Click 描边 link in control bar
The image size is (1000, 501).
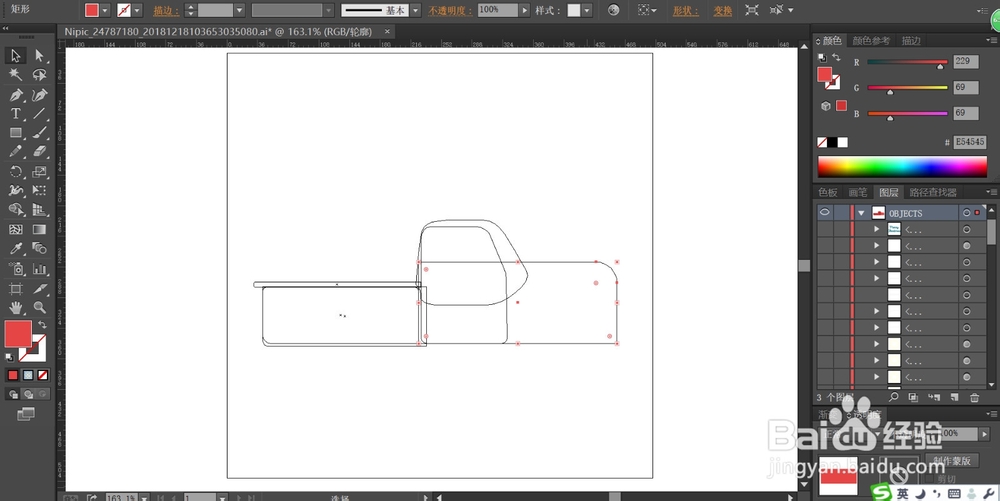click(166, 11)
